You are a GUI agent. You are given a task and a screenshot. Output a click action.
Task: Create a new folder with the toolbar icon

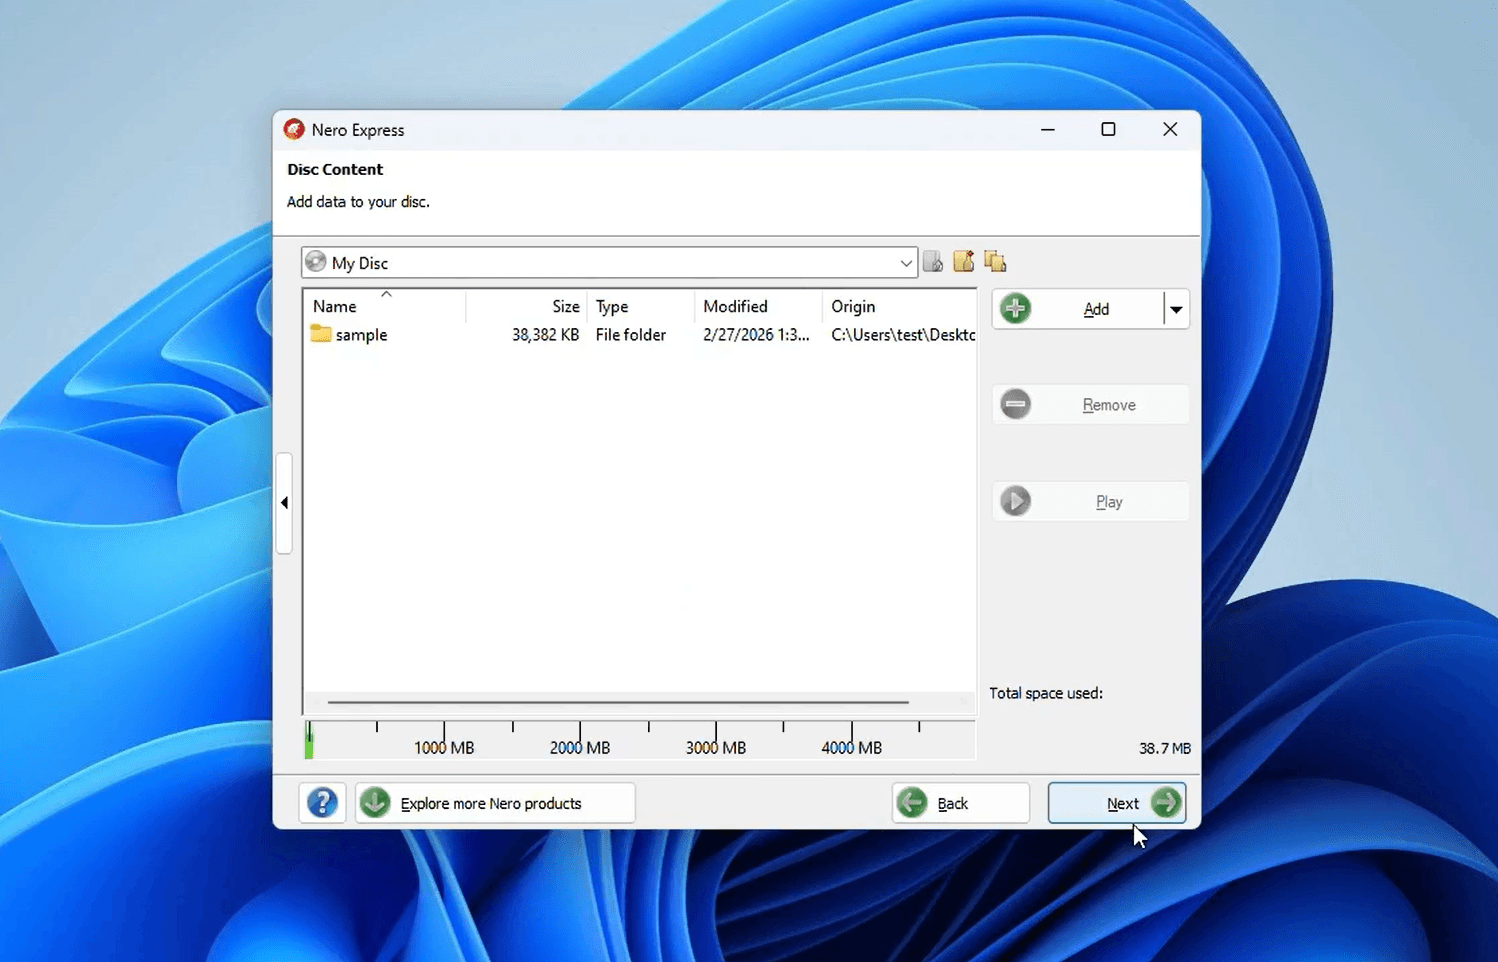964,261
